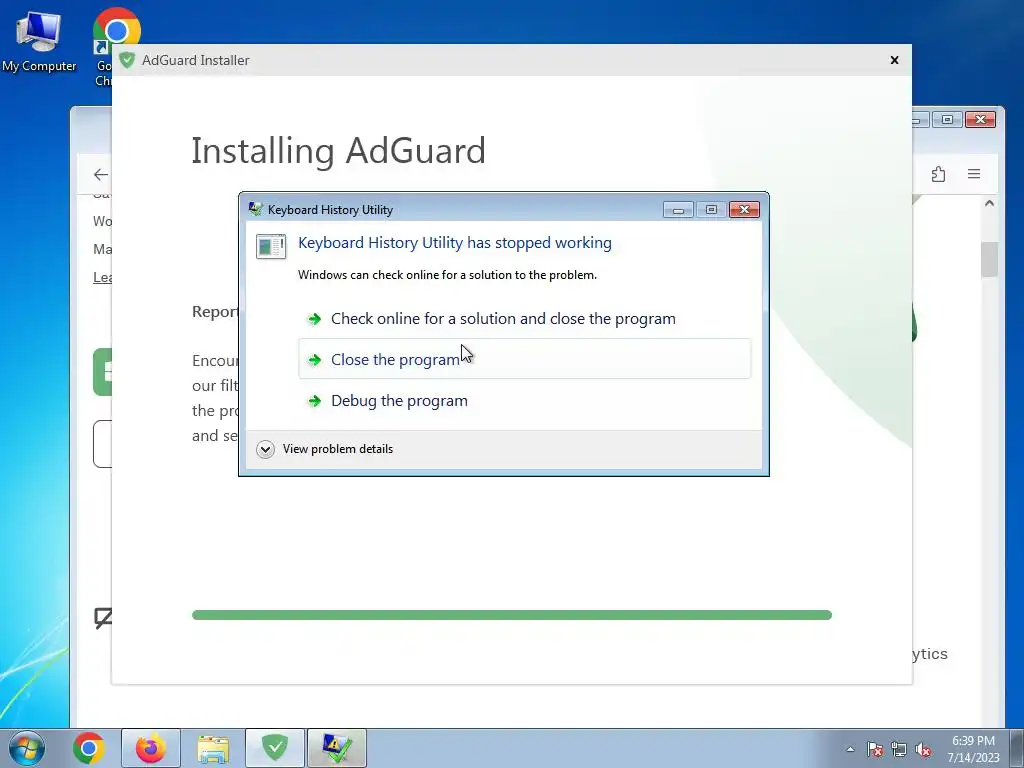Check online for a solution and close the program
The width and height of the screenshot is (1024, 768).
[524, 319]
